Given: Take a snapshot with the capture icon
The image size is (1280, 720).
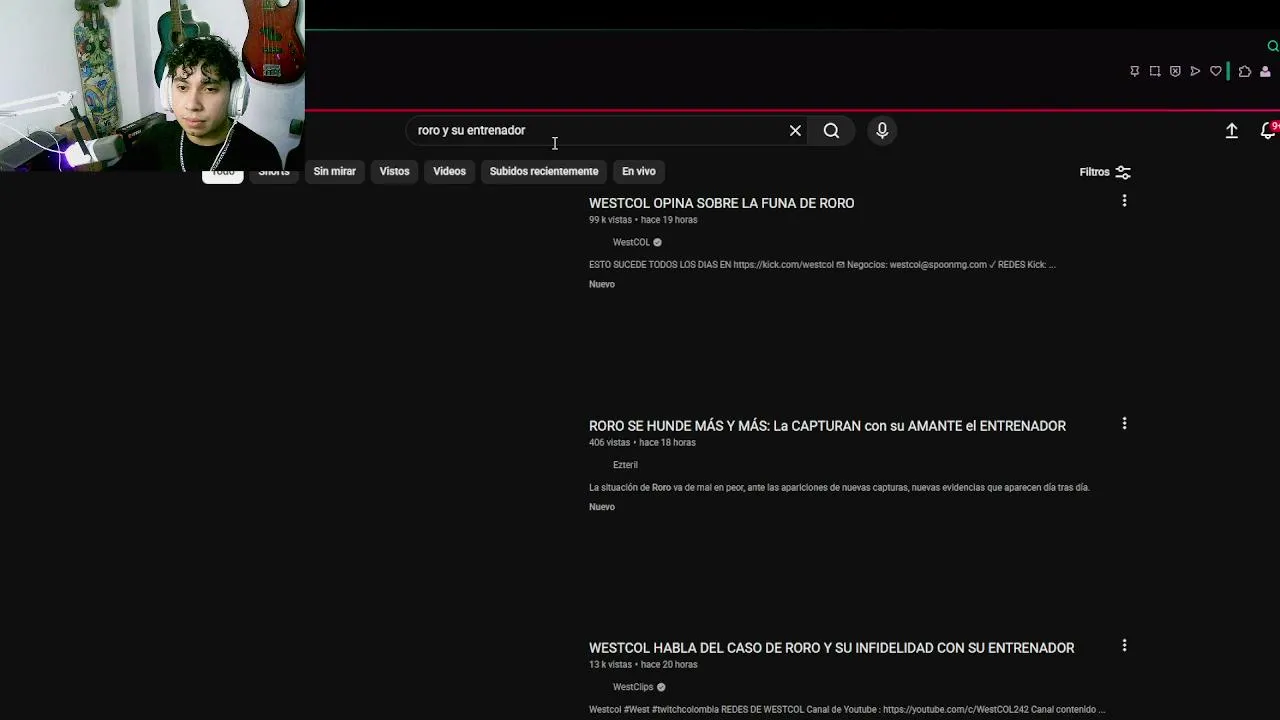Looking at the screenshot, I should coord(1155,72).
